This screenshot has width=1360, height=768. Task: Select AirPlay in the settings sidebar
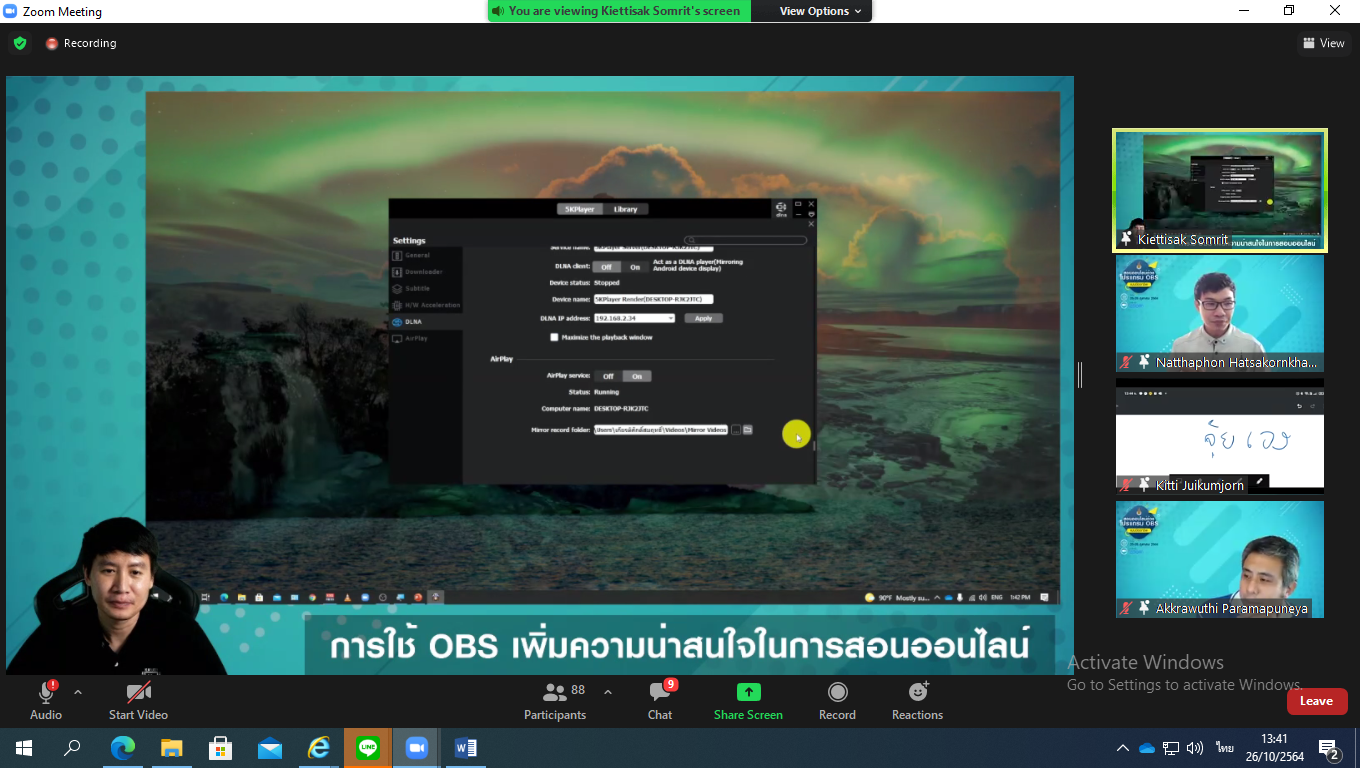pos(426,338)
